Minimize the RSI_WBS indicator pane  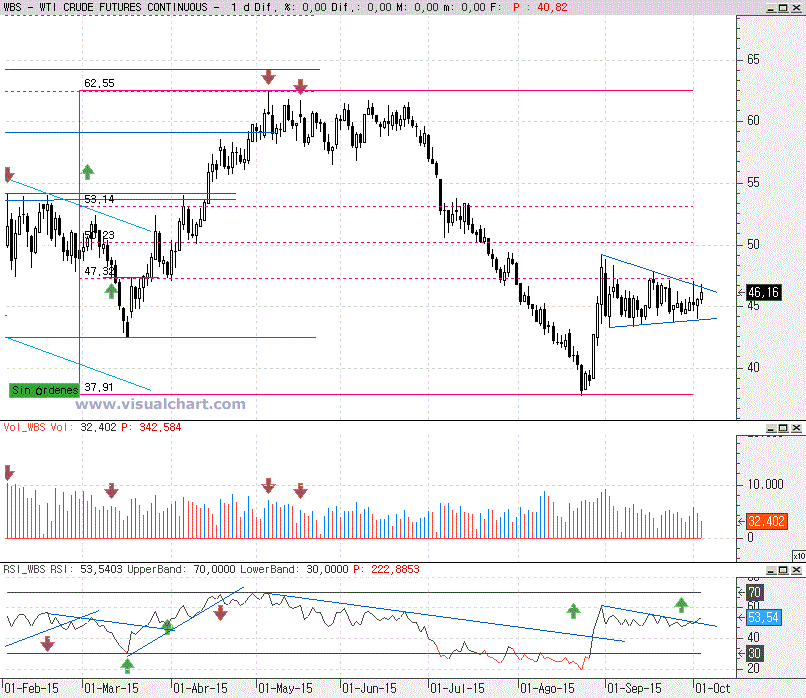point(771,570)
